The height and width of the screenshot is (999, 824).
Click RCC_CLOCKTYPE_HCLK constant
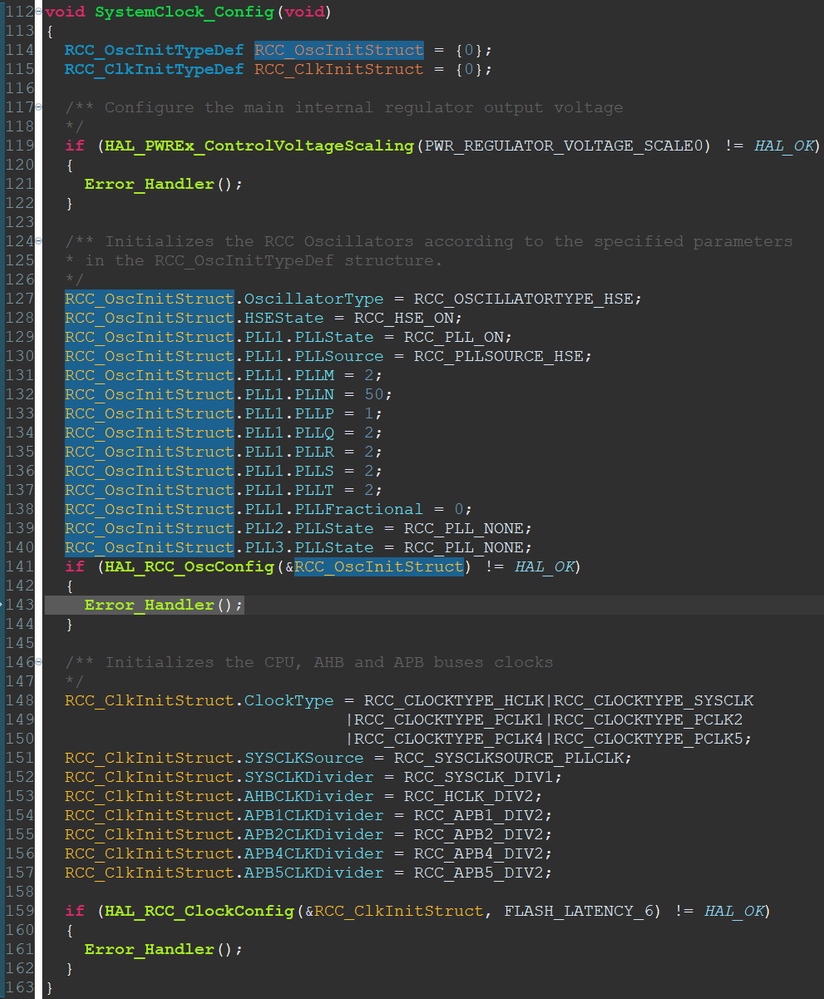454,700
